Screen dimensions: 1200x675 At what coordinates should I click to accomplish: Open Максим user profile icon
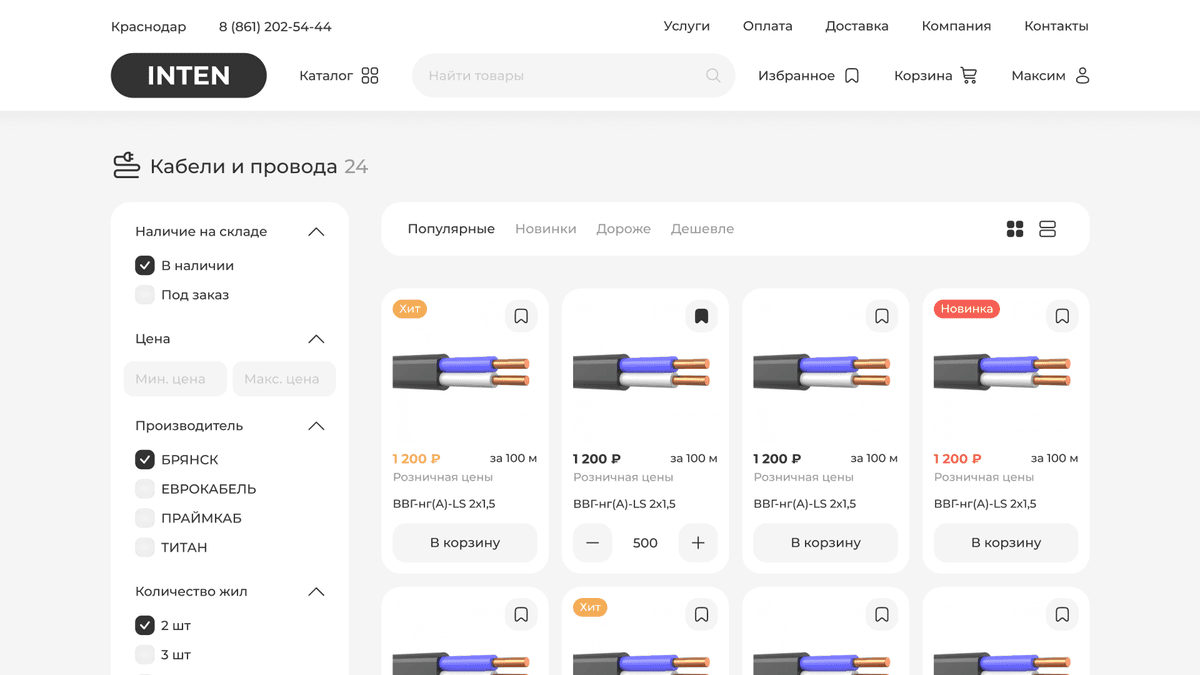tap(1082, 76)
